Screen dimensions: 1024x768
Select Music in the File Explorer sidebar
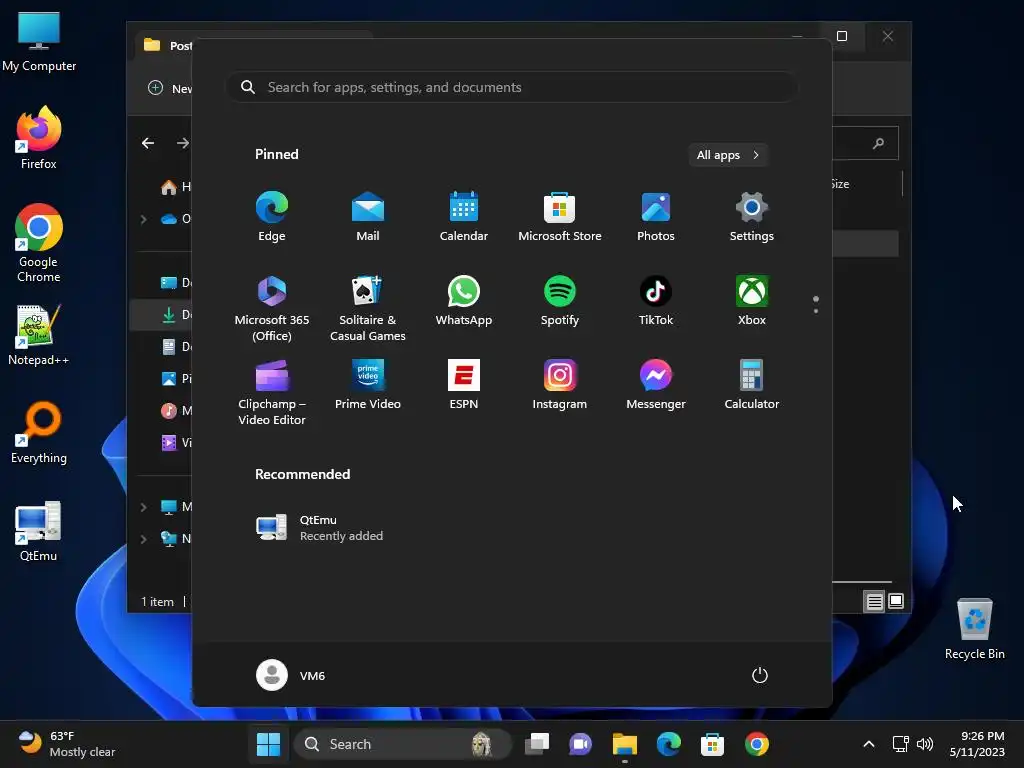pos(175,411)
